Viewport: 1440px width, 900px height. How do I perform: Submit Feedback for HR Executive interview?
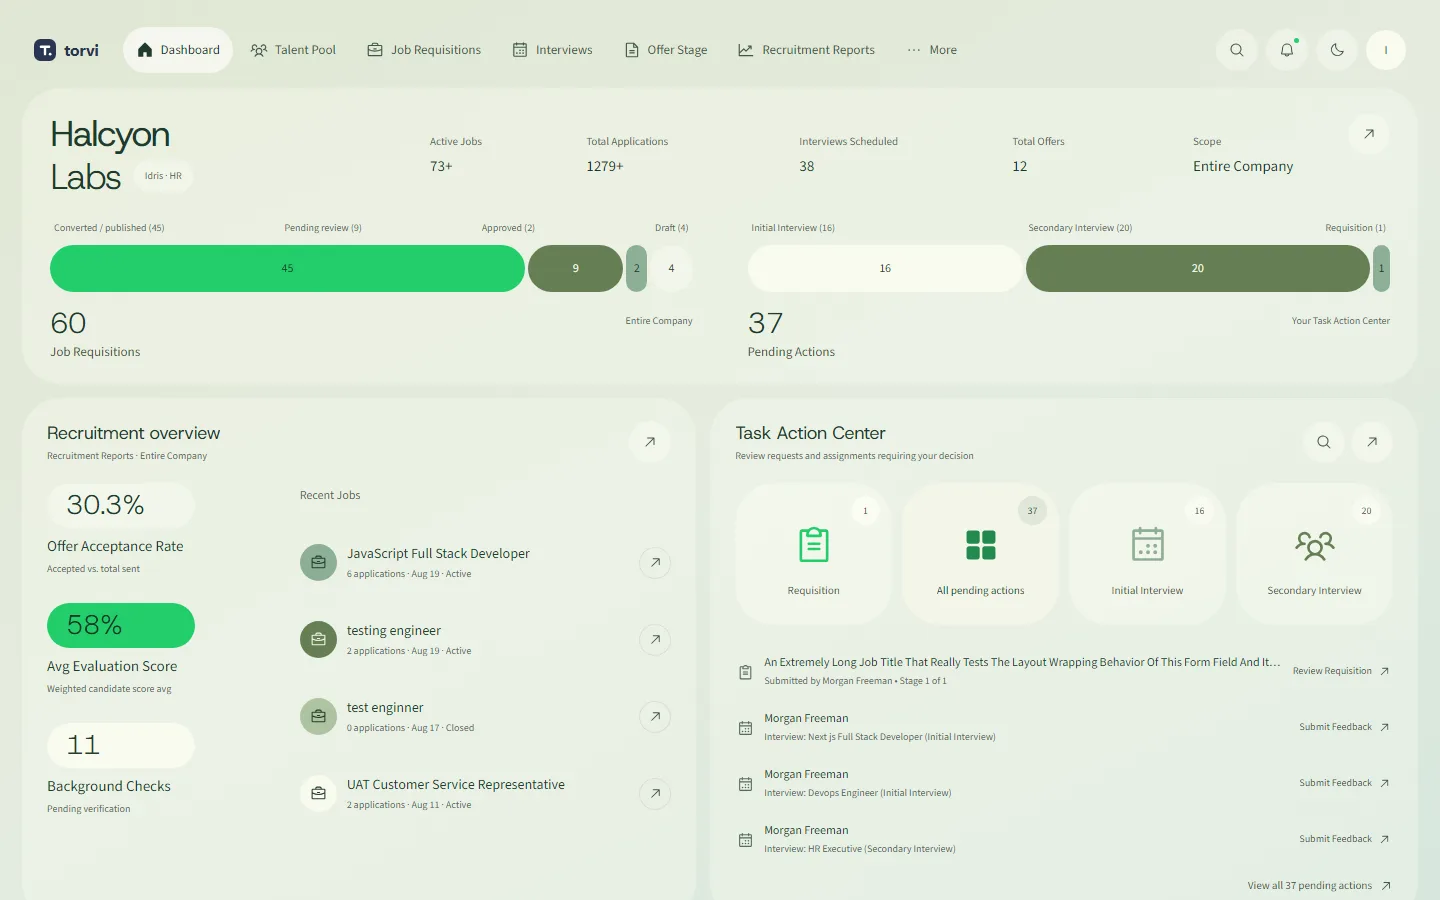[1345, 839]
